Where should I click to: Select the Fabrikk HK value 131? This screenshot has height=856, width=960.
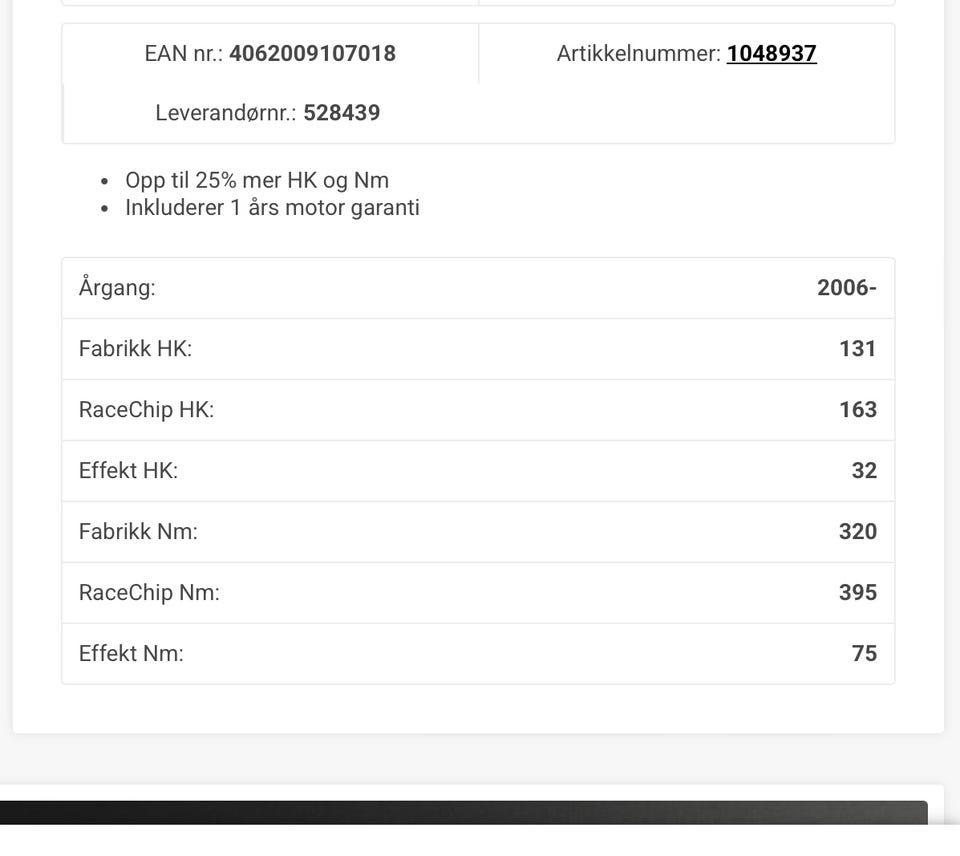tap(858, 349)
